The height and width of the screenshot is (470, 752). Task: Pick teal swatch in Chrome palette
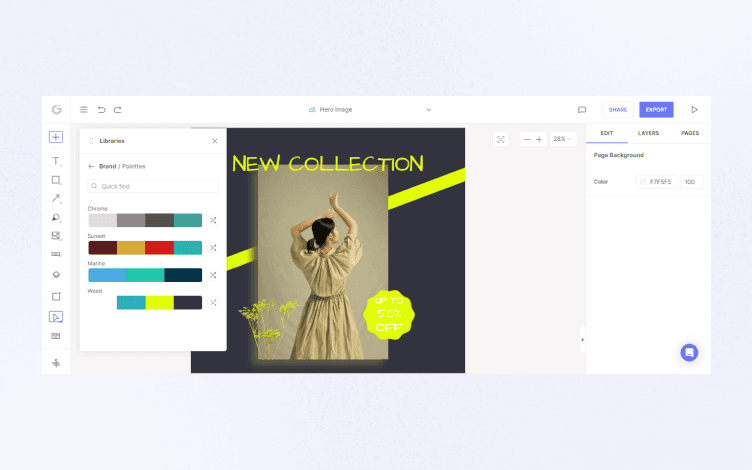click(188, 220)
